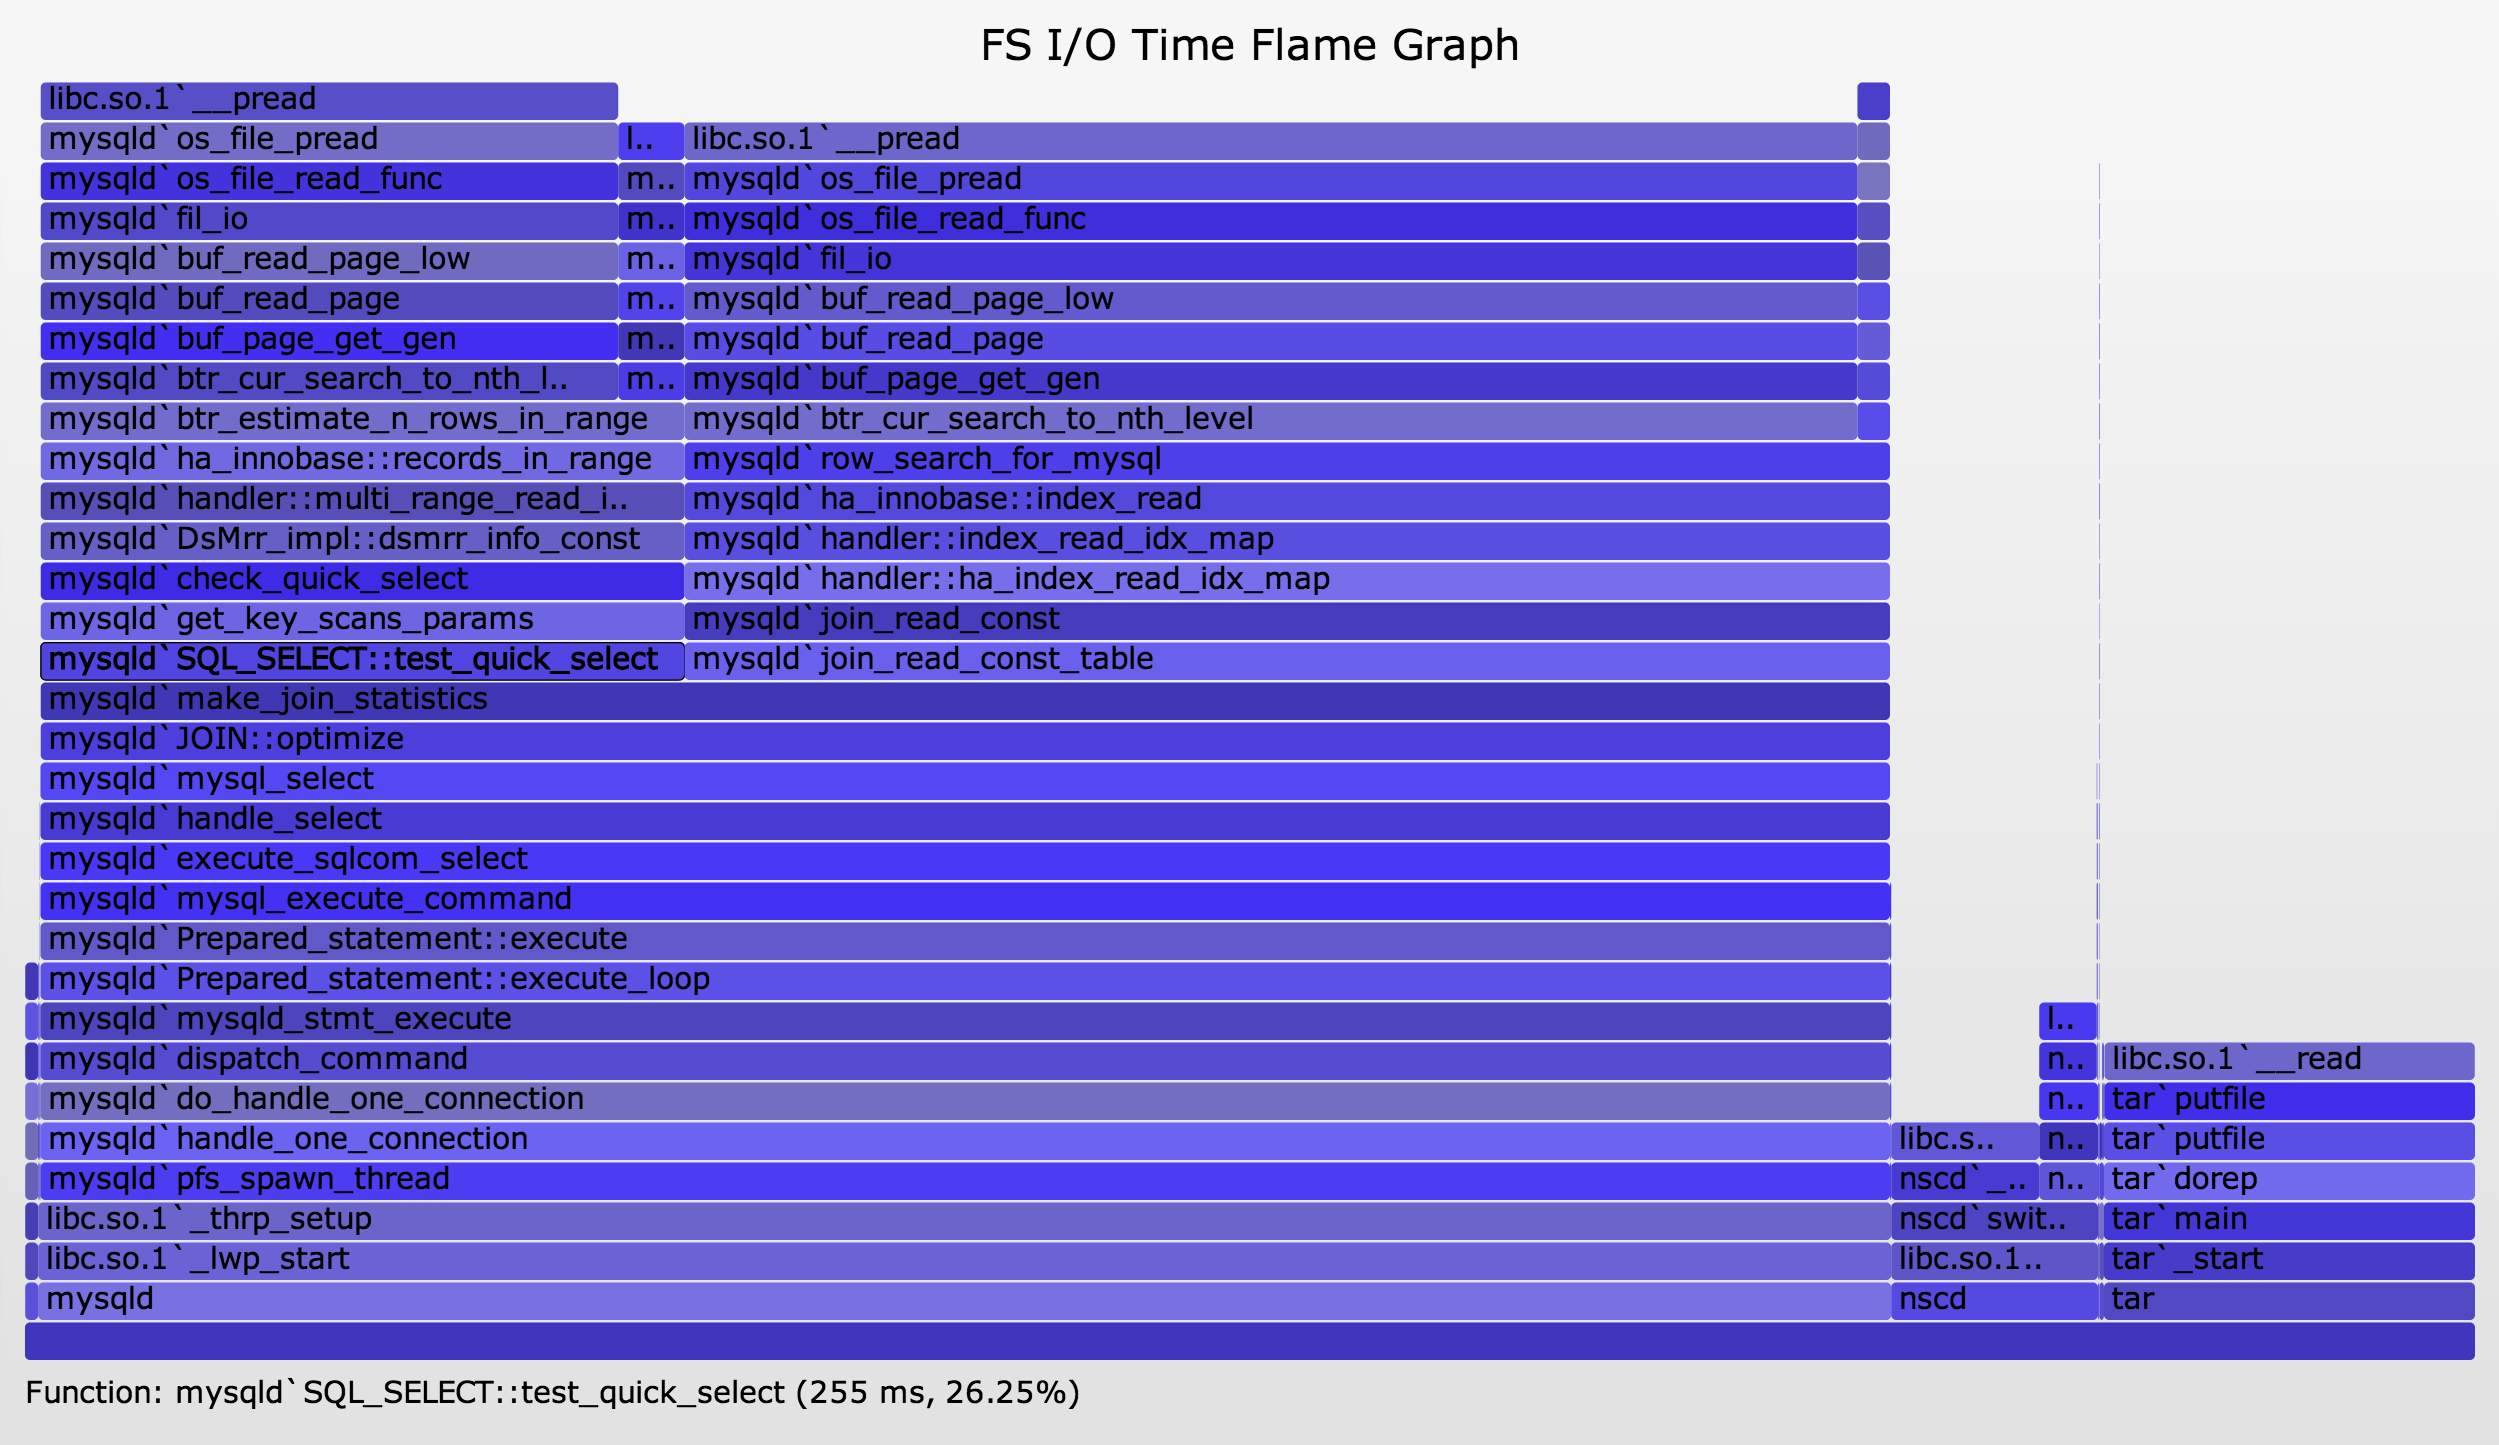This screenshot has height=1445, width=2499.
Task: Click the mysqld`SQL_SELECT::test_quick_select frame
Action: point(362,661)
